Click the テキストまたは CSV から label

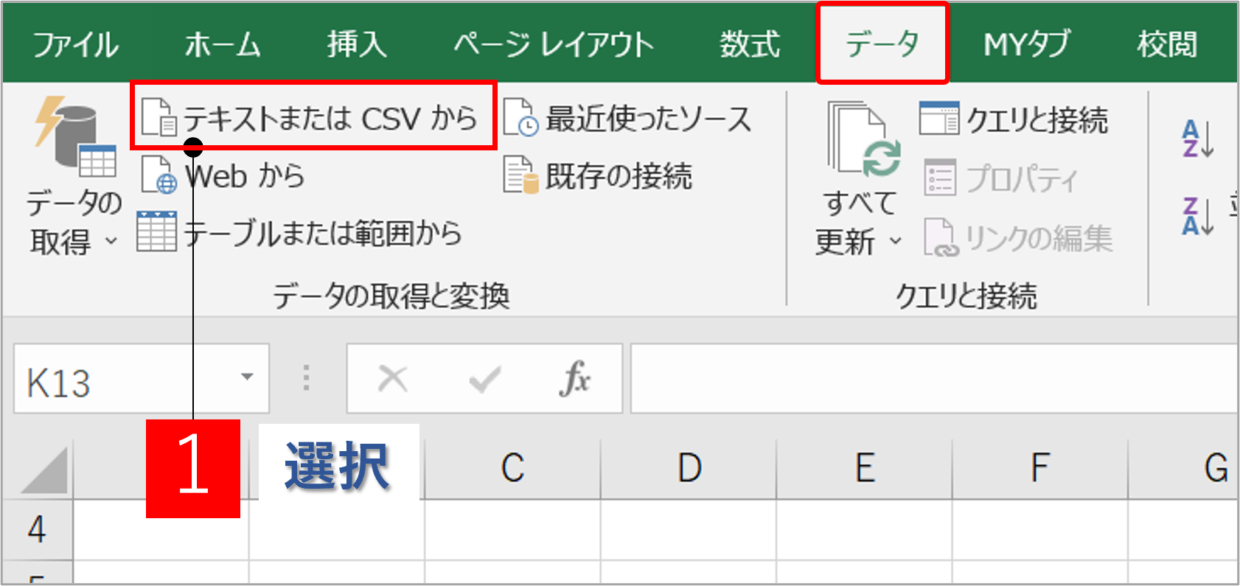(x=331, y=119)
